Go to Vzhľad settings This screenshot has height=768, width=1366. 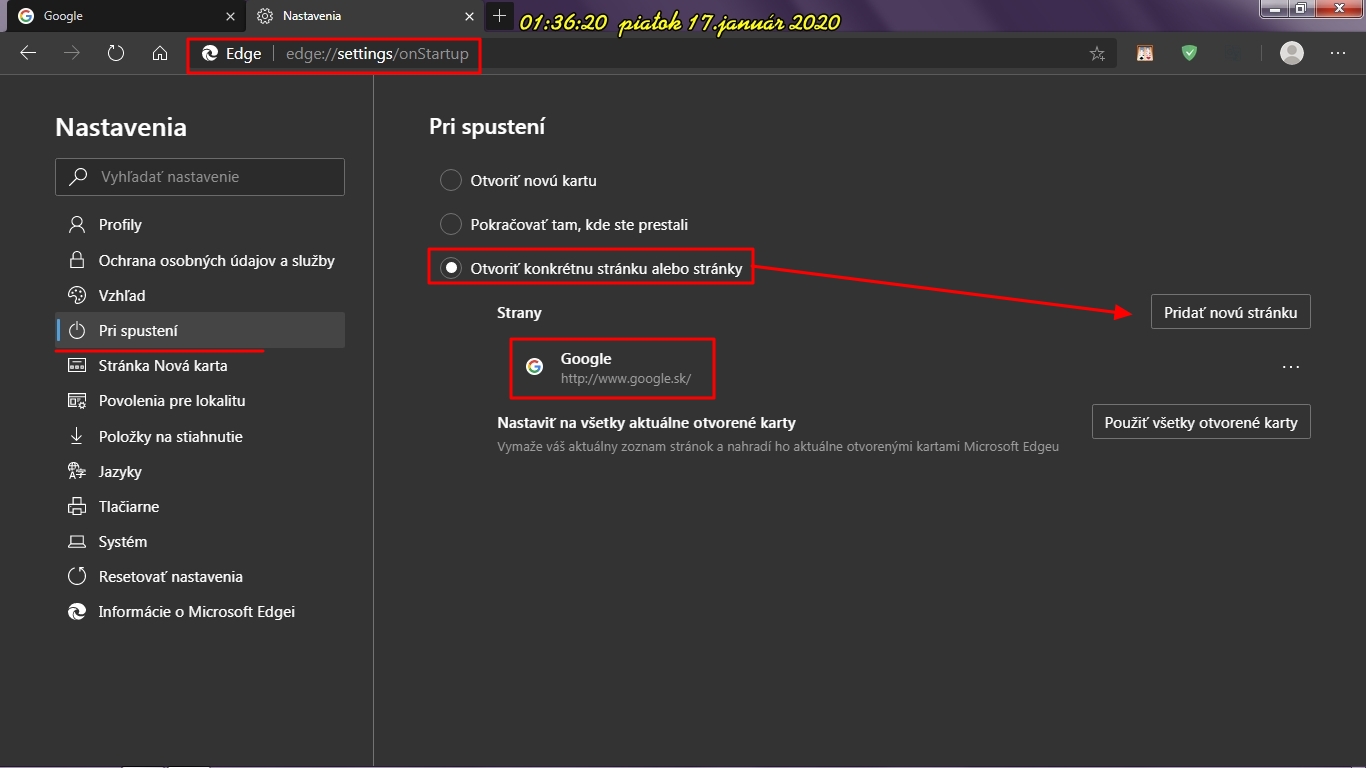coord(200,295)
